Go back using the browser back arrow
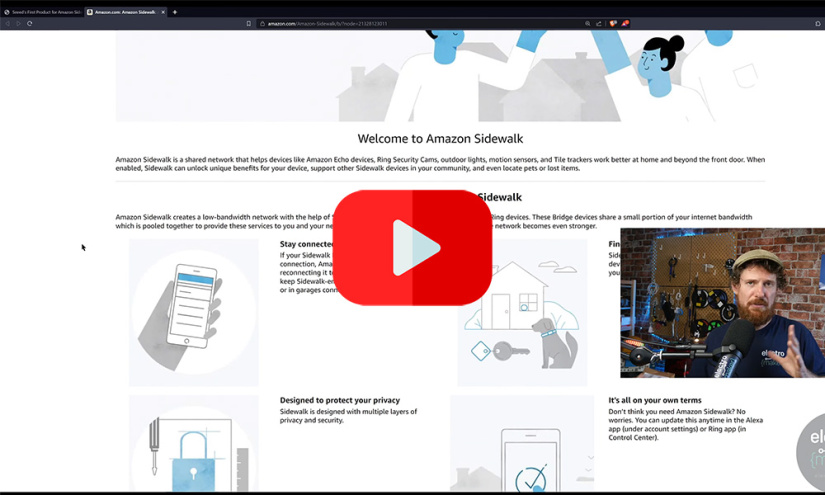Viewport: 825px width, 495px height. point(7,23)
